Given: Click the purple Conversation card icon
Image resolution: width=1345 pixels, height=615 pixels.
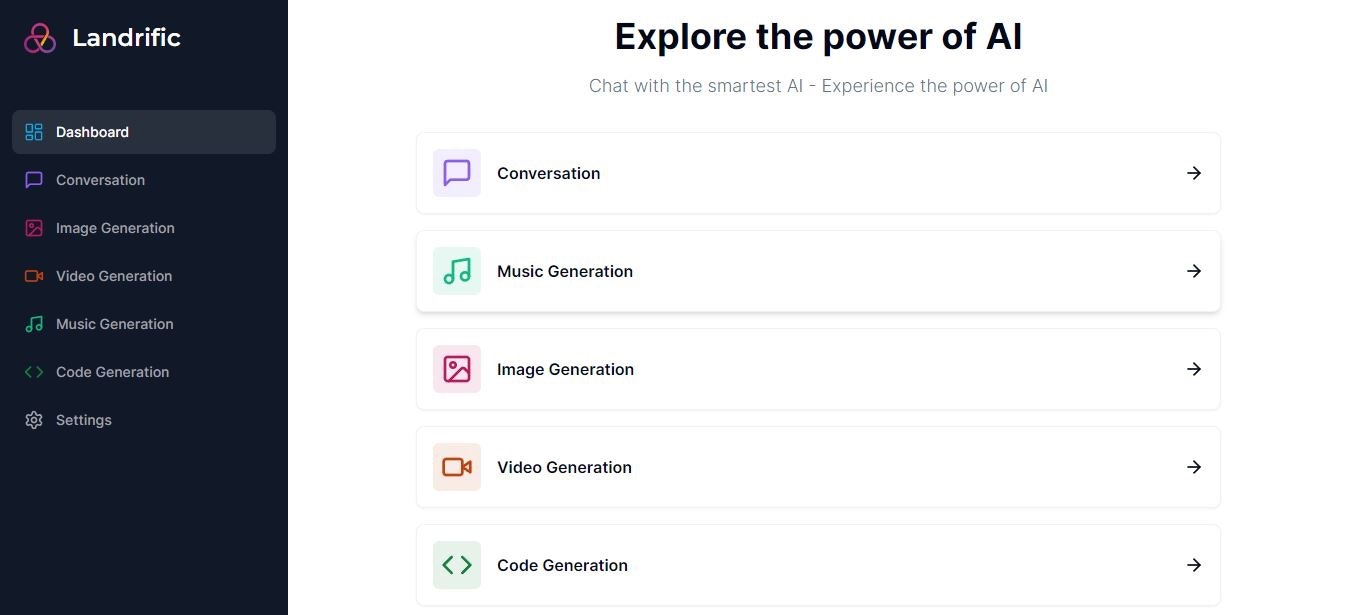Looking at the screenshot, I should 457,173.
